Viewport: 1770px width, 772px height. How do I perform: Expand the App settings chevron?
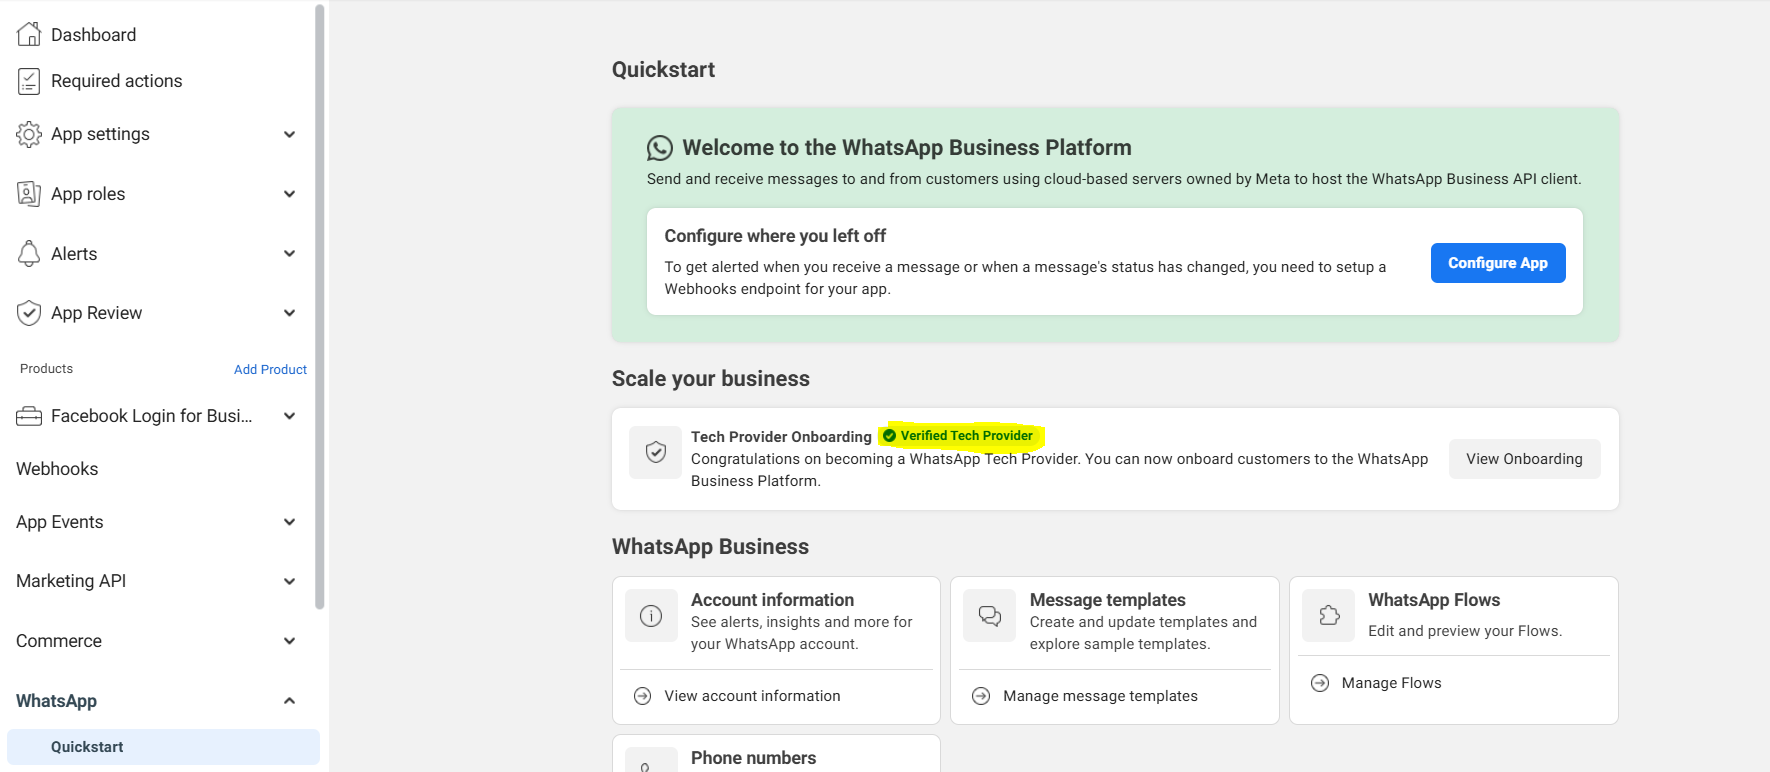point(289,134)
